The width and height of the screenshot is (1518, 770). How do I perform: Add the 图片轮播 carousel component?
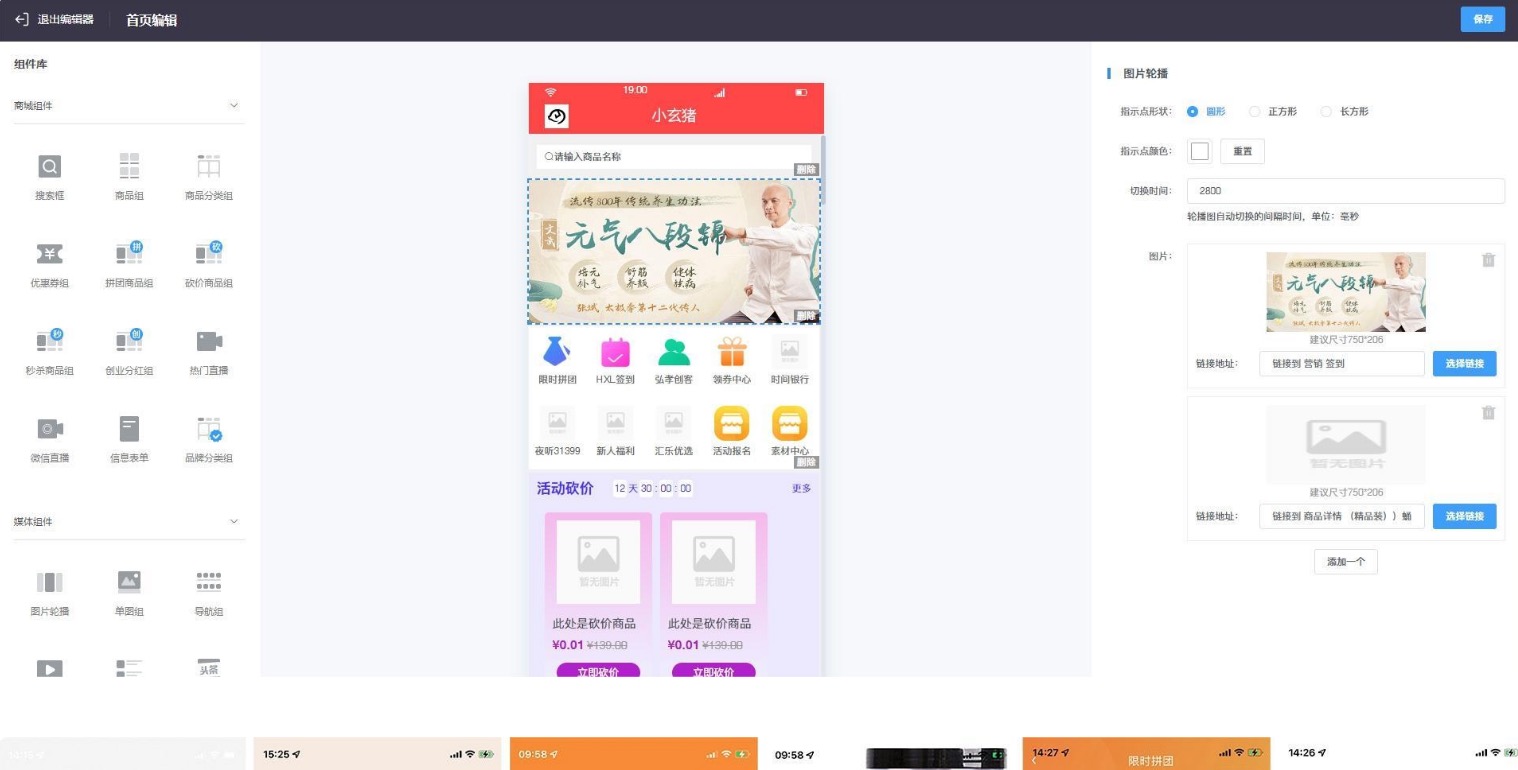pos(49,583)
